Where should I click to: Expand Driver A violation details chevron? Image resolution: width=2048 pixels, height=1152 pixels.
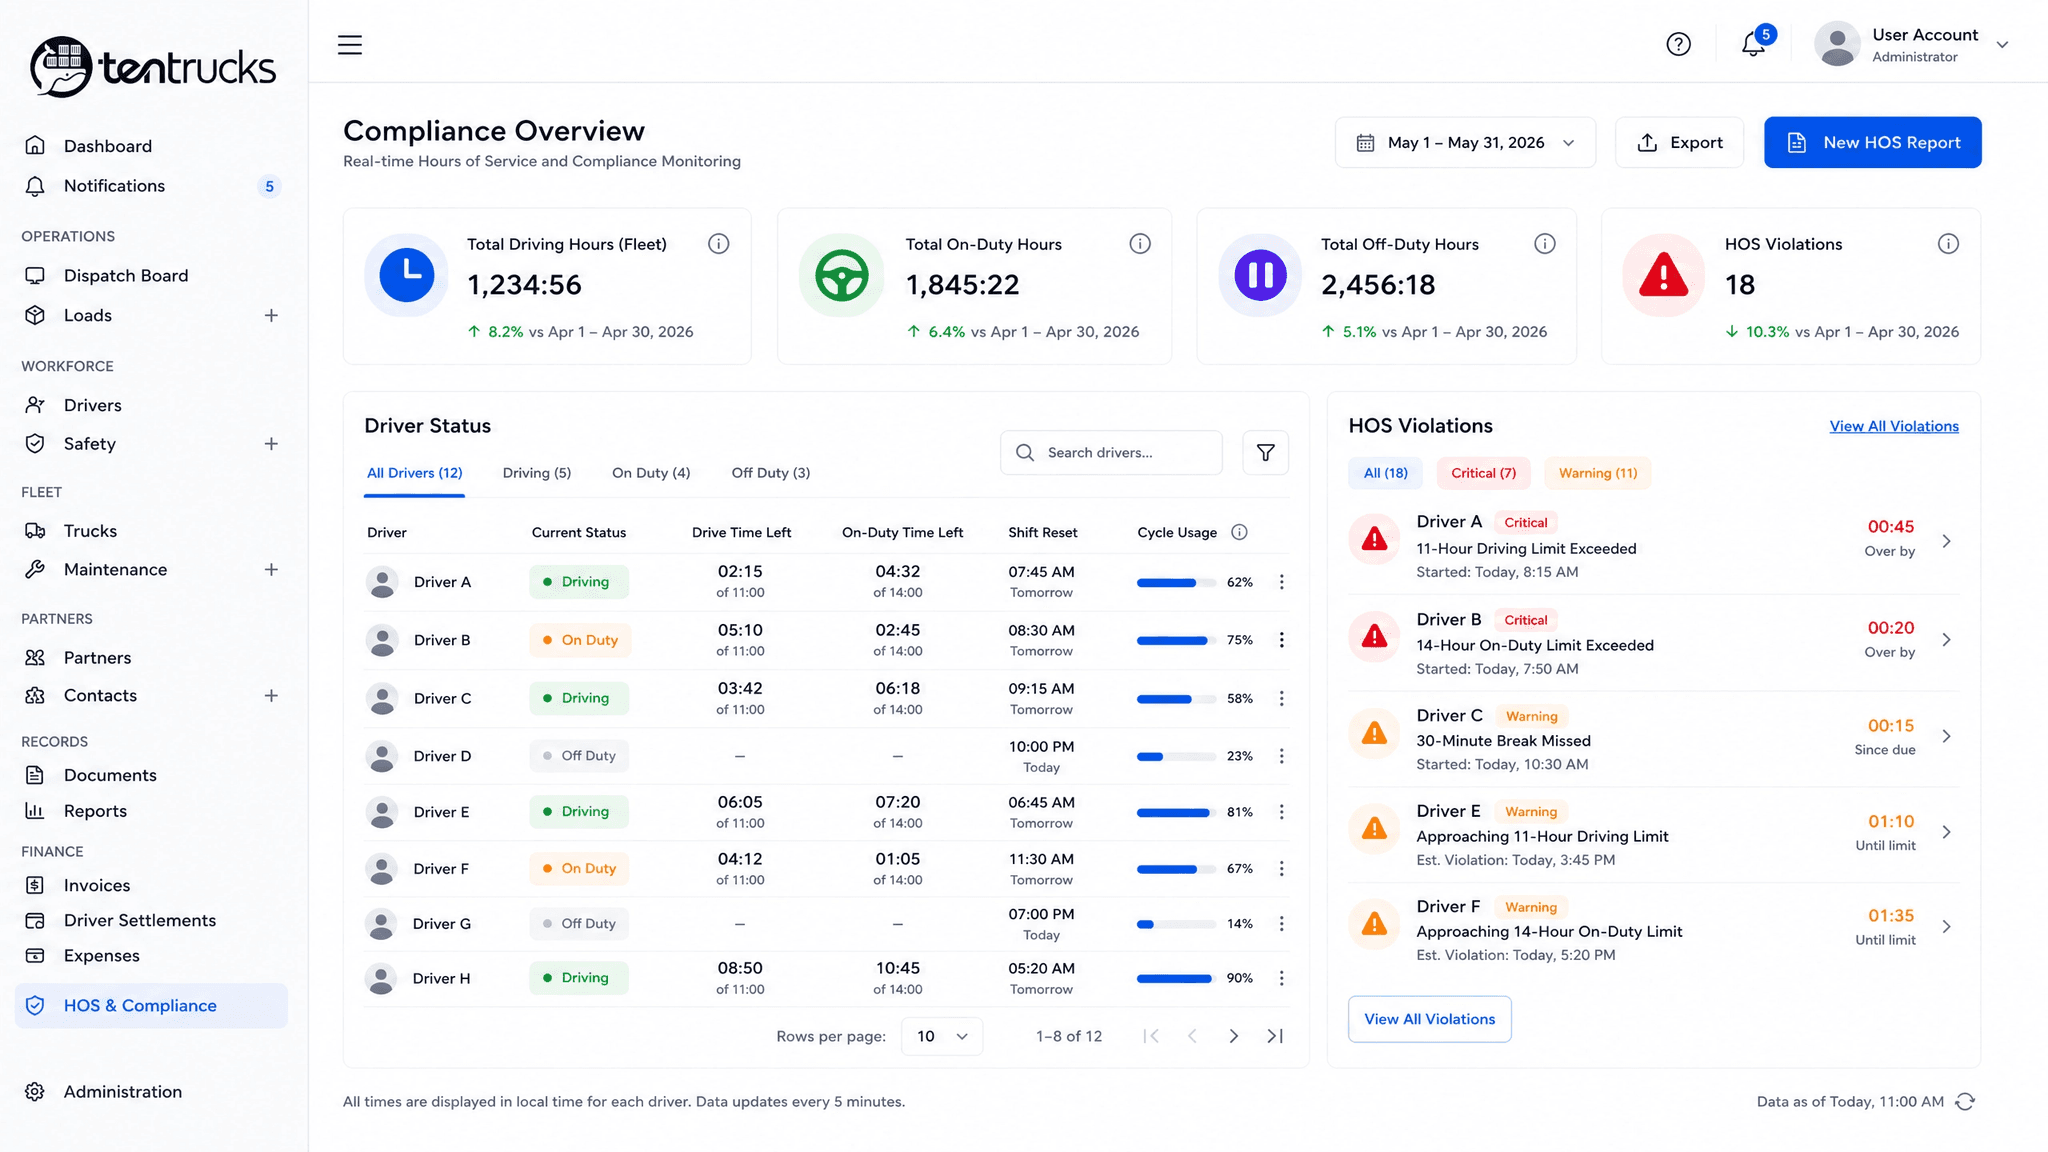click(x=1946, y=541)
